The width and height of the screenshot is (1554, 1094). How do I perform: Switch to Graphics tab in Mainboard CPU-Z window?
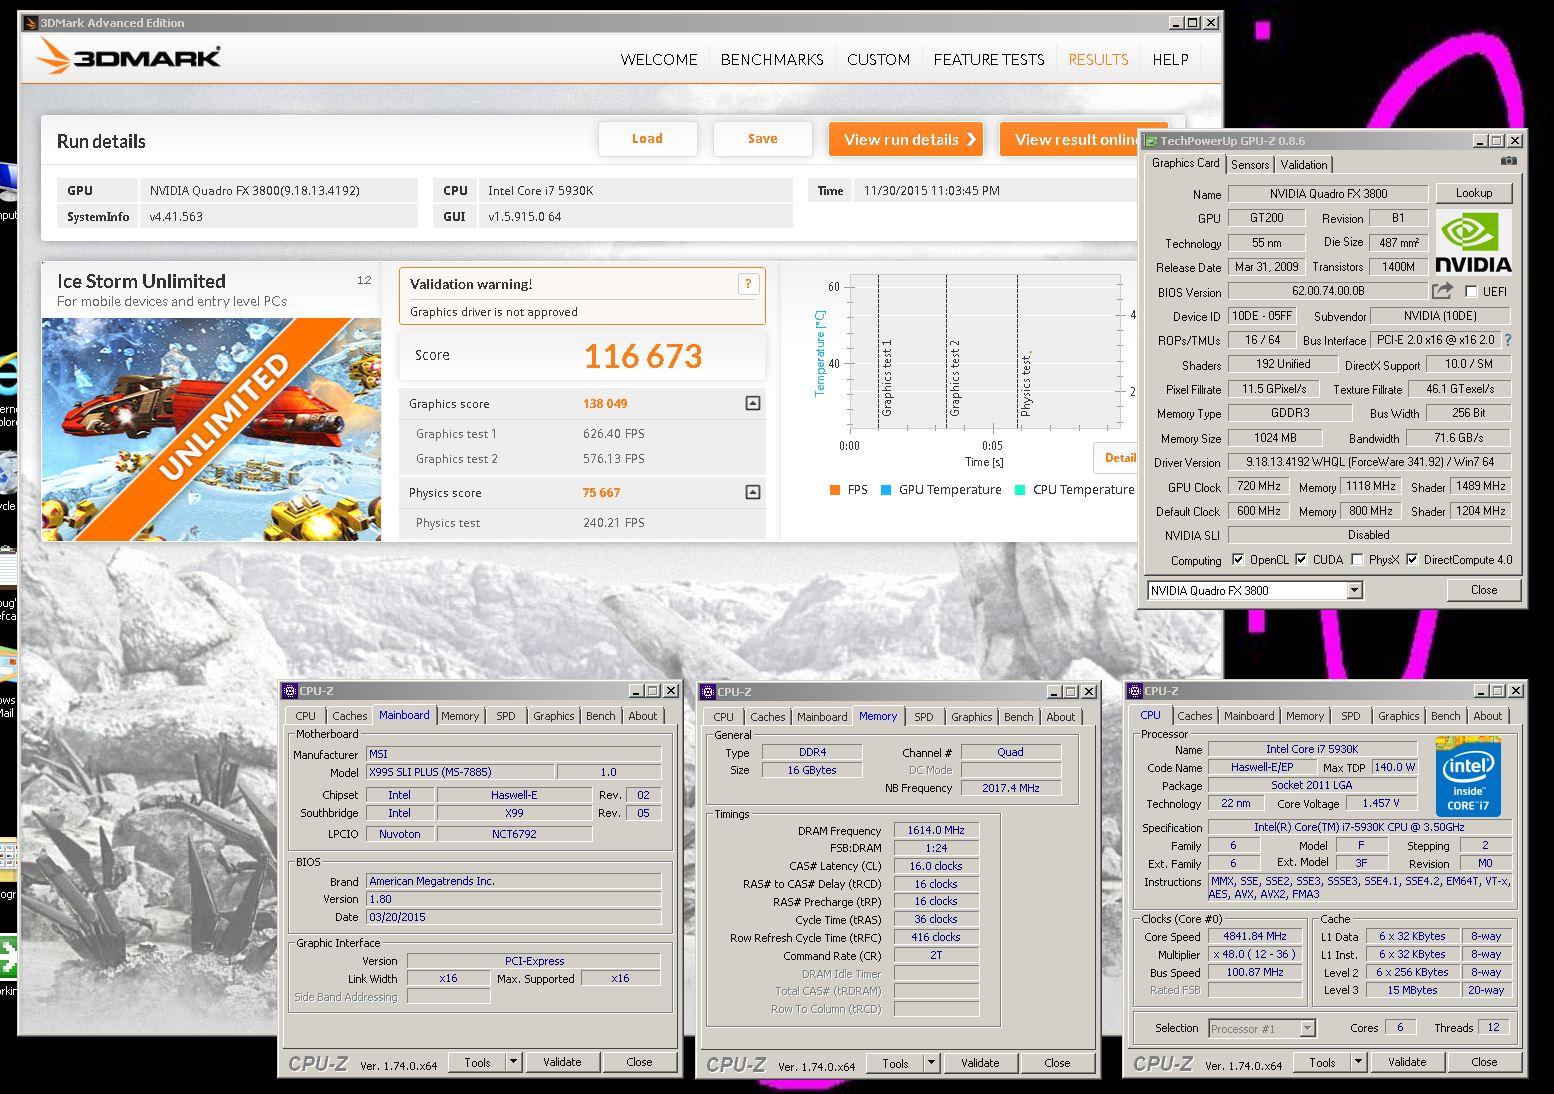553,716
